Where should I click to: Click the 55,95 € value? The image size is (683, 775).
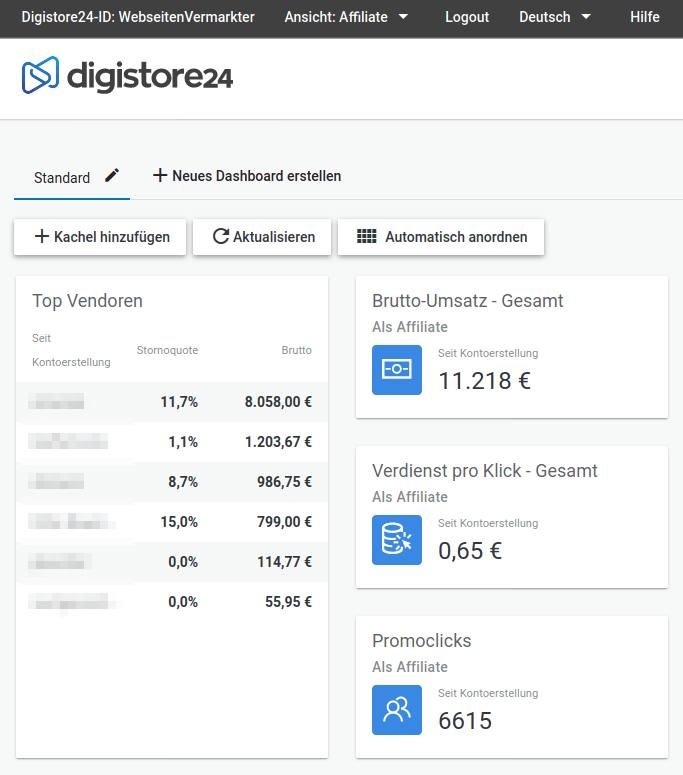(288, 602)
